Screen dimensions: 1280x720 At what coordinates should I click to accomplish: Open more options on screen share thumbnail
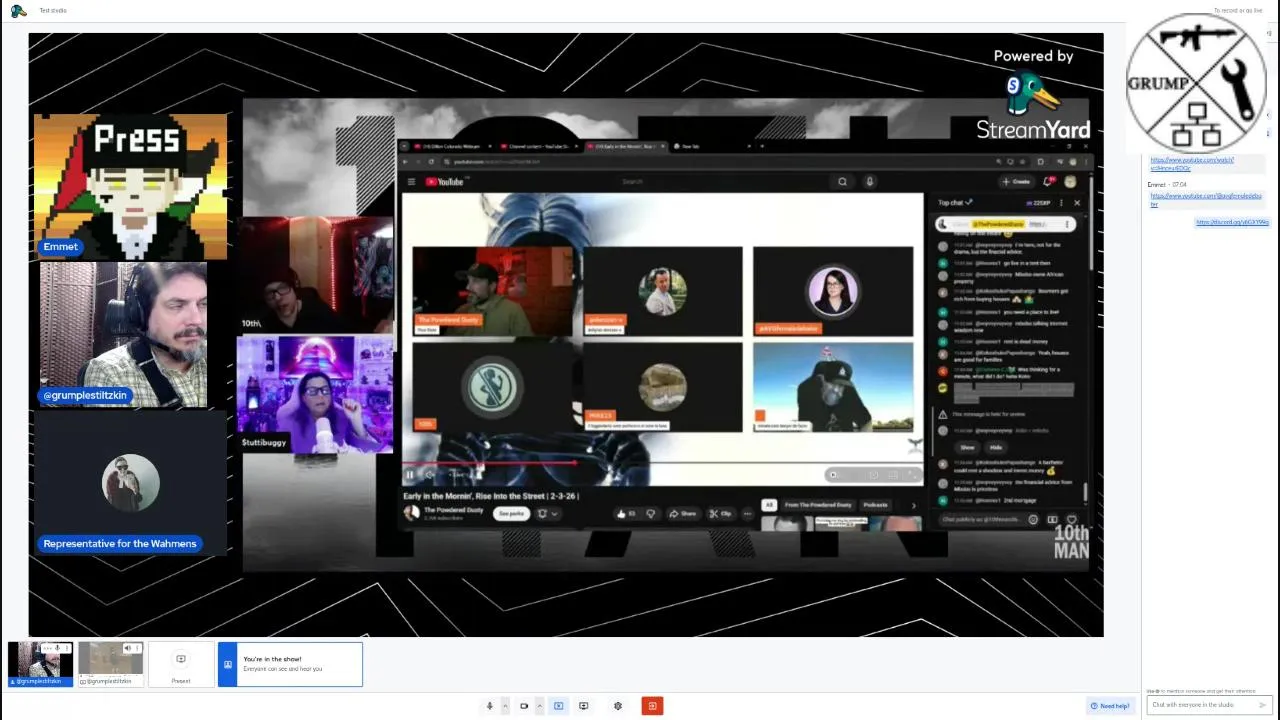point(136,648)
